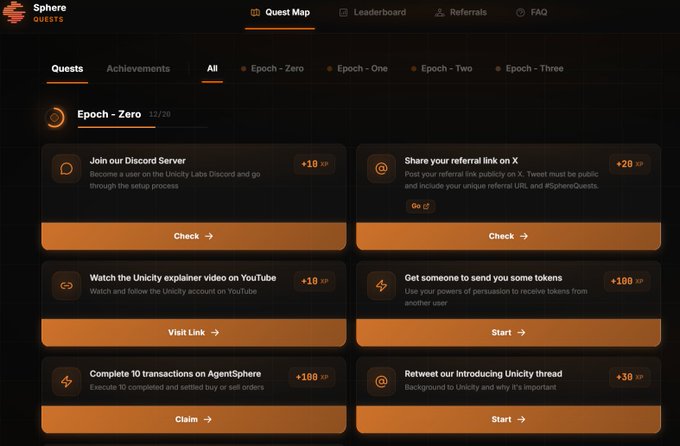Viewport: 680px width, 446px height.
Task: Click Retweet our Introducing Unicity thread title
Action: pyautogui.click(x=483, y=374)
